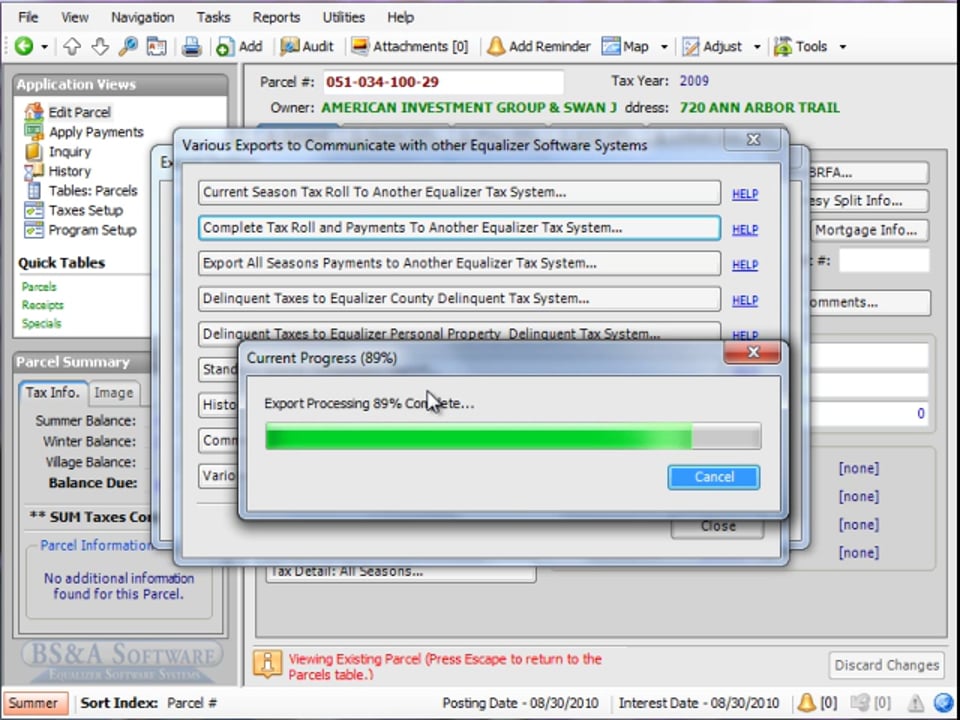Viewport: 960px width, 720px height.
Task: Open Attachments [0]
Action: 410,47
